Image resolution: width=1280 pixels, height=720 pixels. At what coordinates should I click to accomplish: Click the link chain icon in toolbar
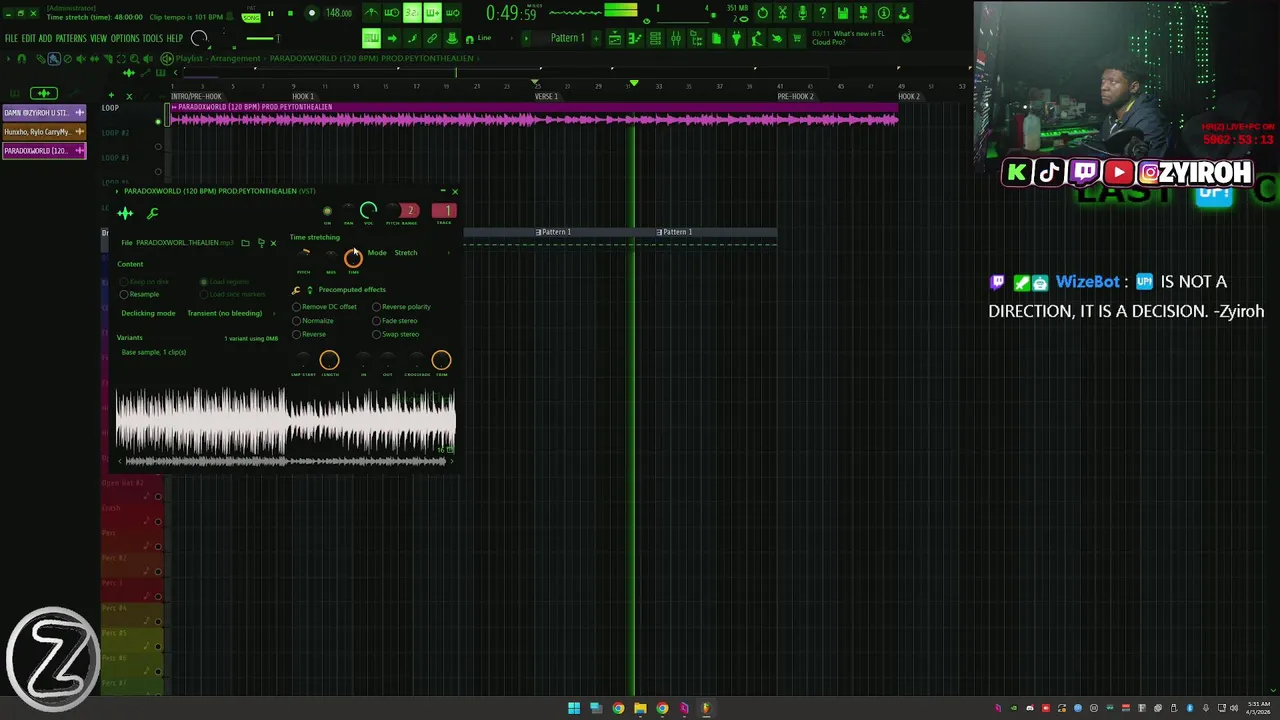432,38
